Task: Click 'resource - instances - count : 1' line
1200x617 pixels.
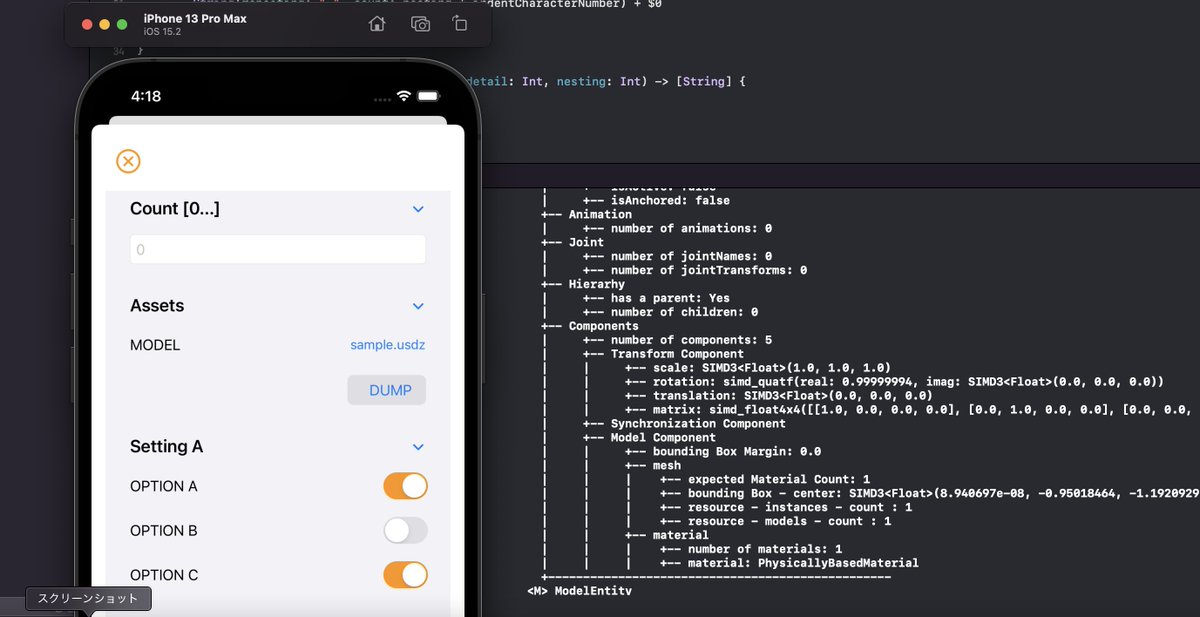Action: [x=799, y=508]
